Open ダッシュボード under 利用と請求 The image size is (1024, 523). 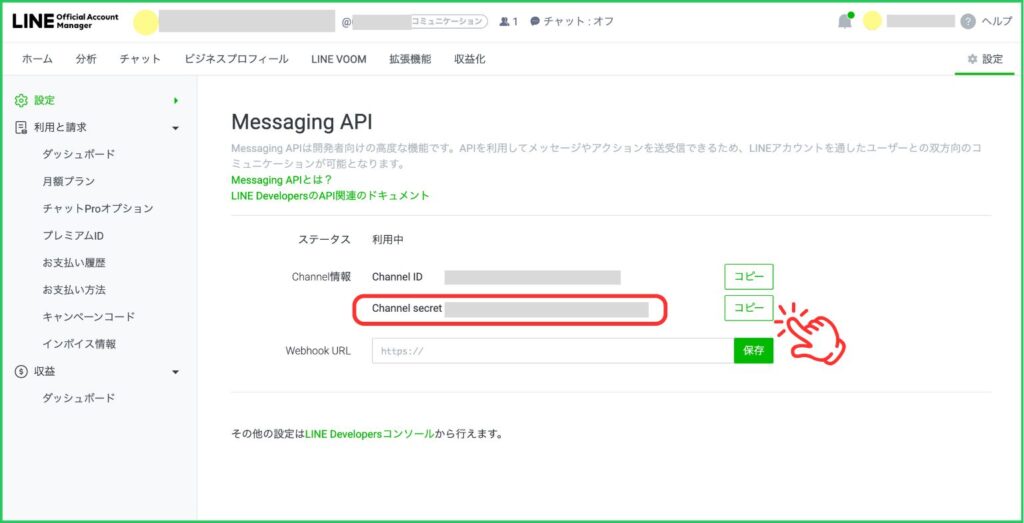click(x=78, y=154)
